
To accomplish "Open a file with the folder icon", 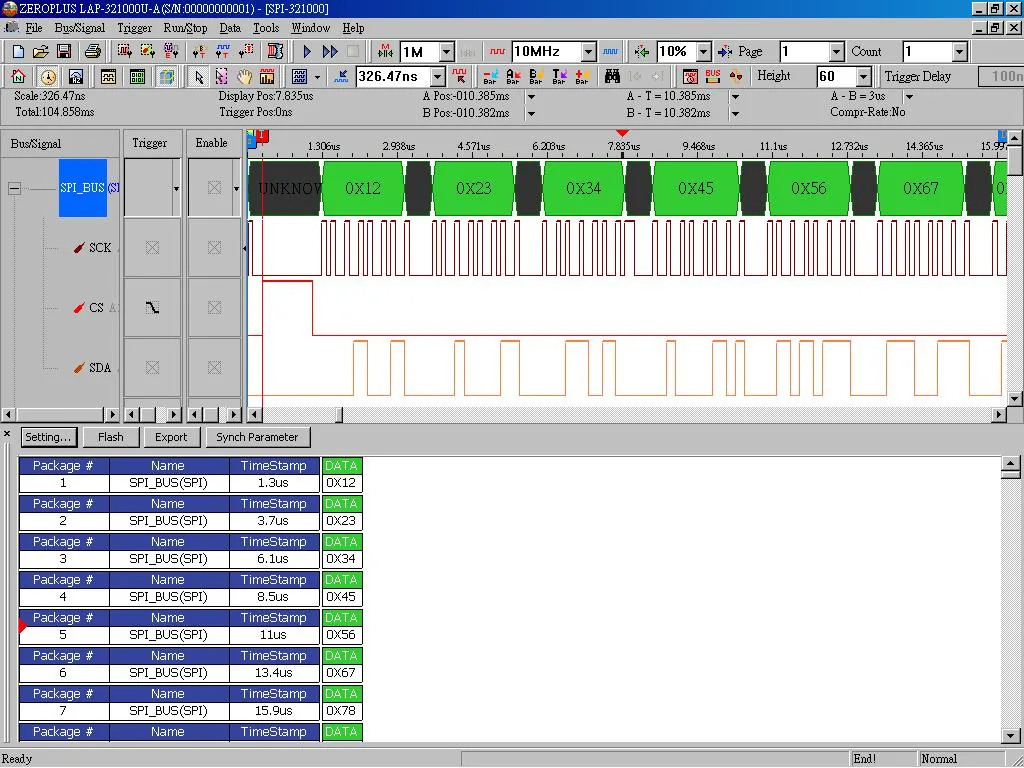I will click(40, 52).
